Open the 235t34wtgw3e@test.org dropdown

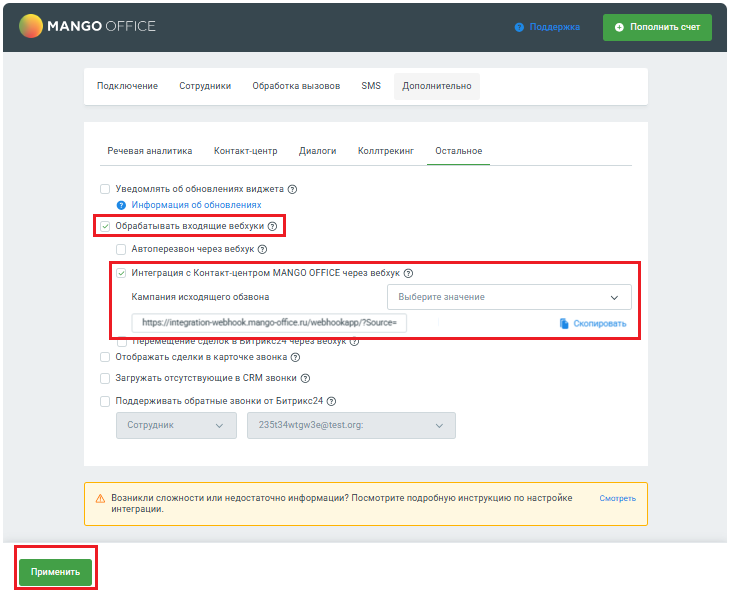coord(351,425)
